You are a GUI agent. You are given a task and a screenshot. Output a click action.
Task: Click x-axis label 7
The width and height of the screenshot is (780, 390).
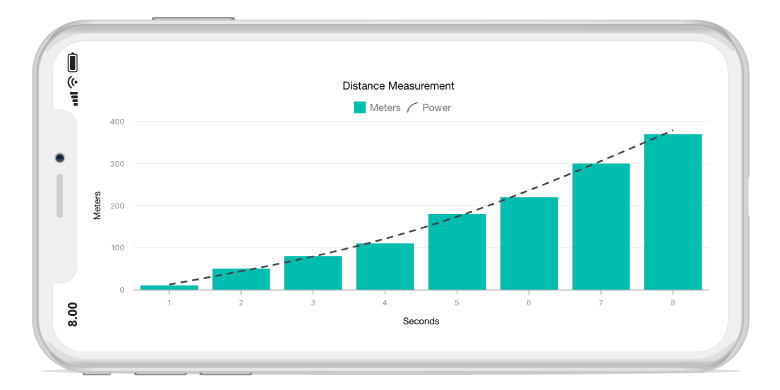pyautogui.click(x=601, y=302)
